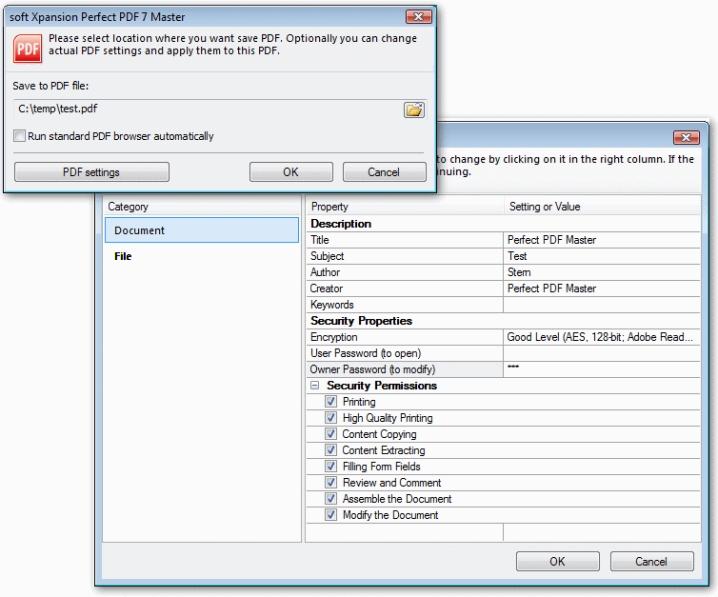Disable Content Copying permission
The image size is (718, 597).
(x=330, y=434)
